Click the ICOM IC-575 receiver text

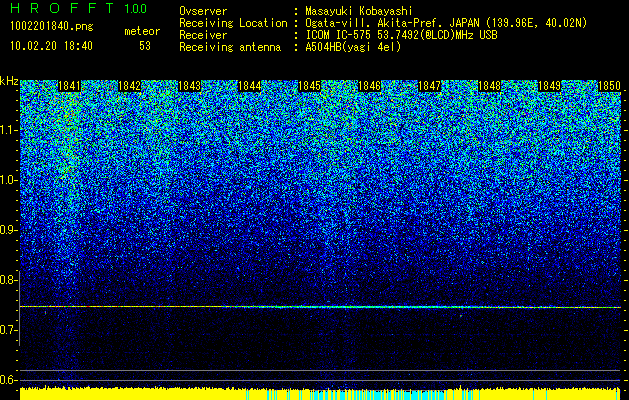401,35
